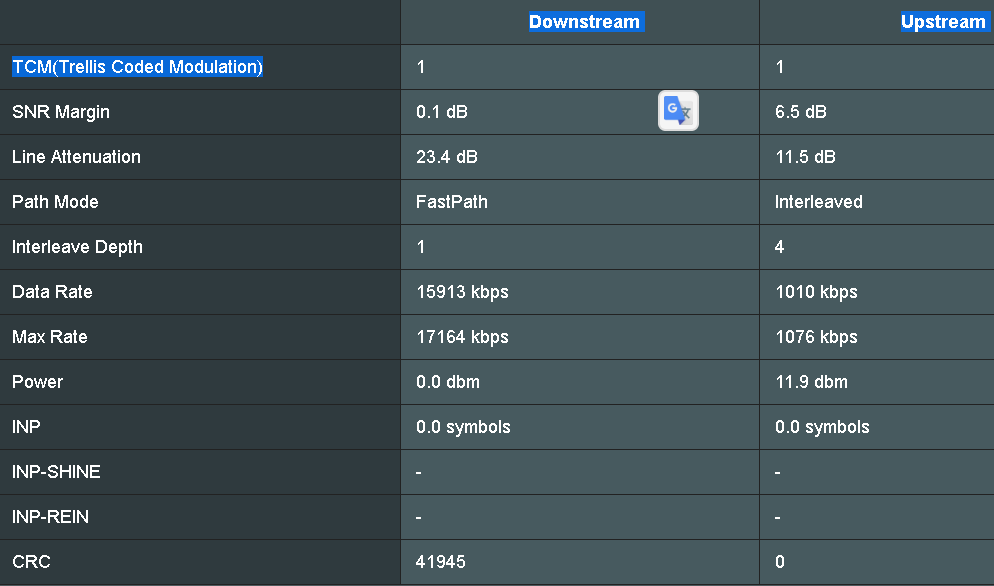The height and width of the screenshot is (586, 994).
Task: Click the Interleave Depth row label
Action: (77, 247)
